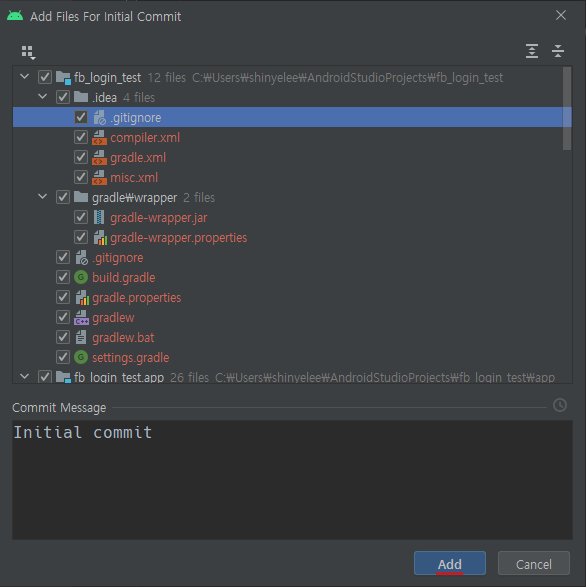The width and height of the screenshot is (586, 587).
Task: Click the root-level .gitignore file icon
Action: click(81, 258)
